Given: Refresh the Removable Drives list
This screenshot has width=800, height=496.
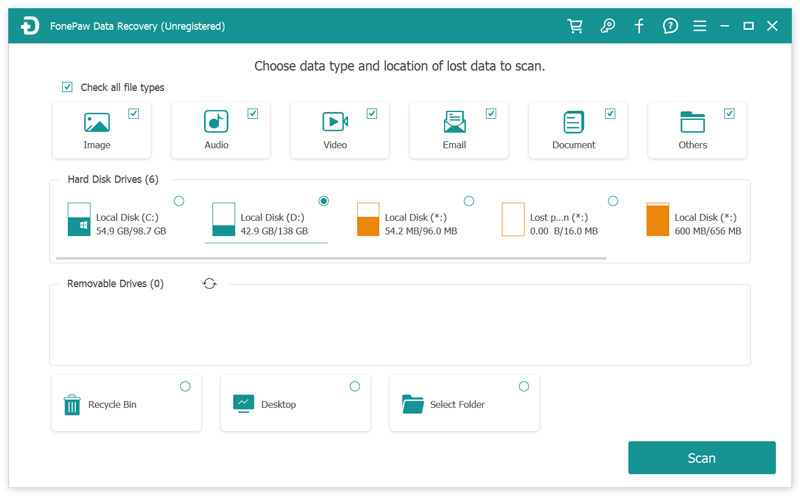Looking at the screenshot, I should 209,284.
